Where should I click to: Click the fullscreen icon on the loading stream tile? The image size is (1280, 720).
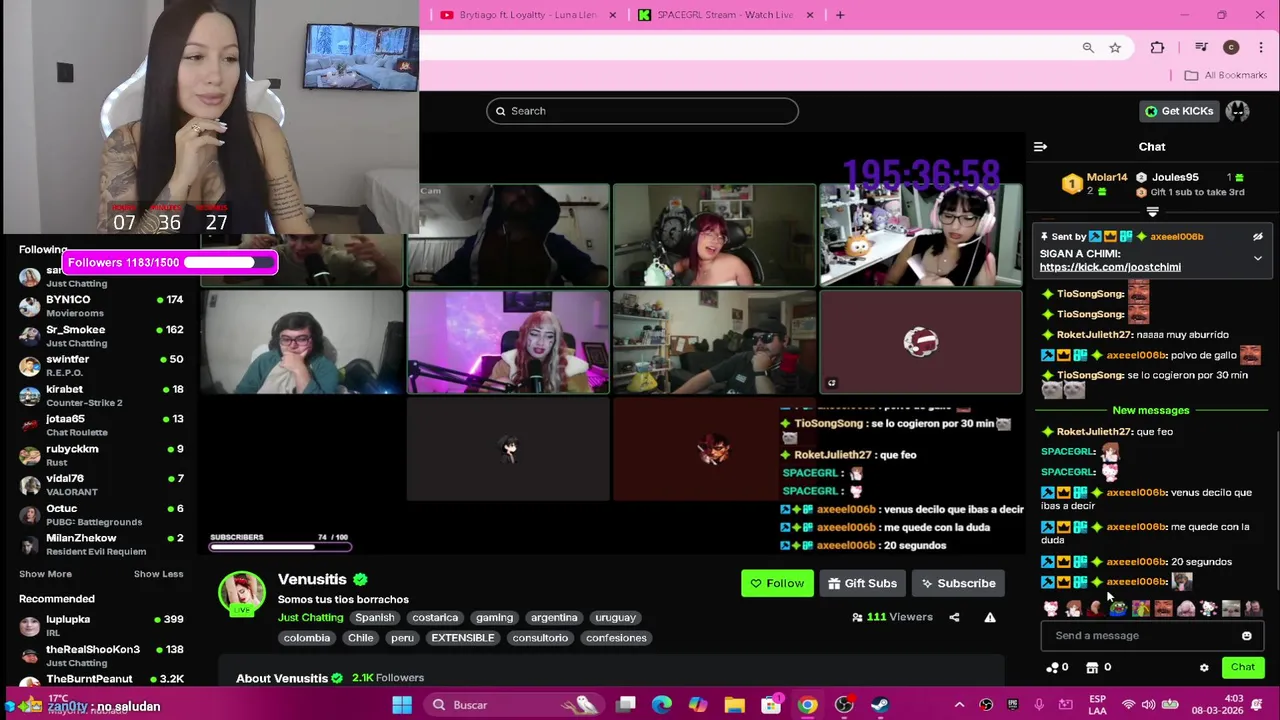click(x=831, y=383)
